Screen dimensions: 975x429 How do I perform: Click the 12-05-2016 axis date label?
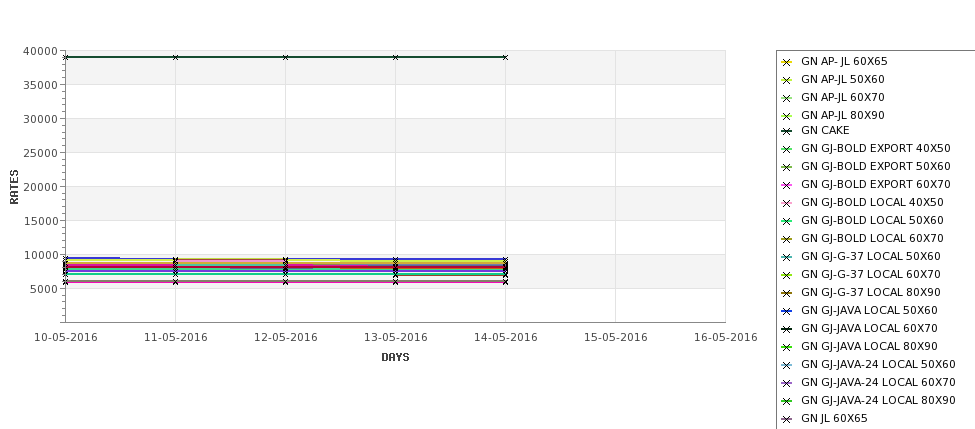285,338
